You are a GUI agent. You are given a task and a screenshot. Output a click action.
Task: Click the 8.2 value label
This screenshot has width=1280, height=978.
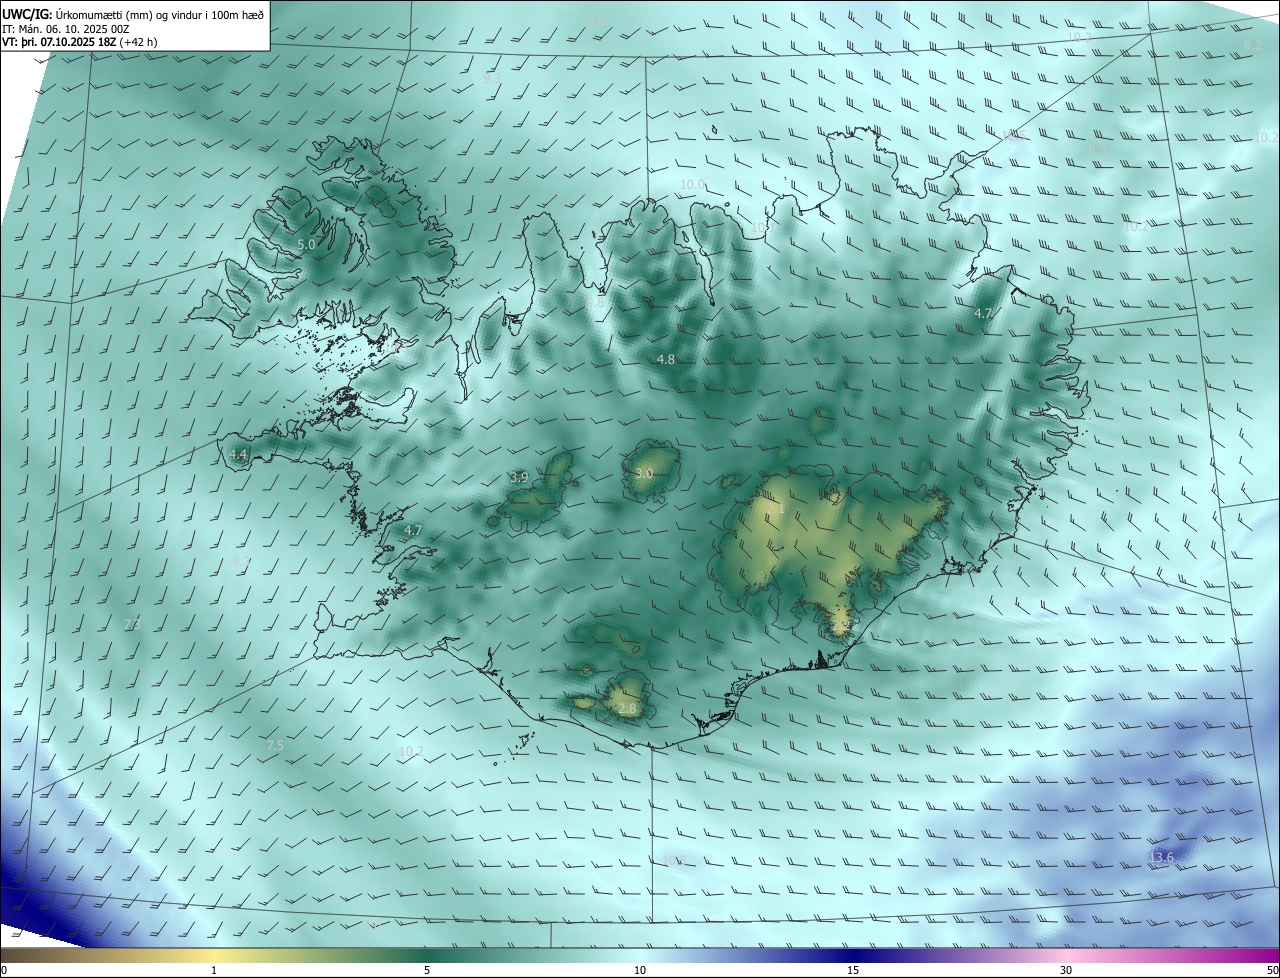pyautogui.click(x=1253, y=45)
